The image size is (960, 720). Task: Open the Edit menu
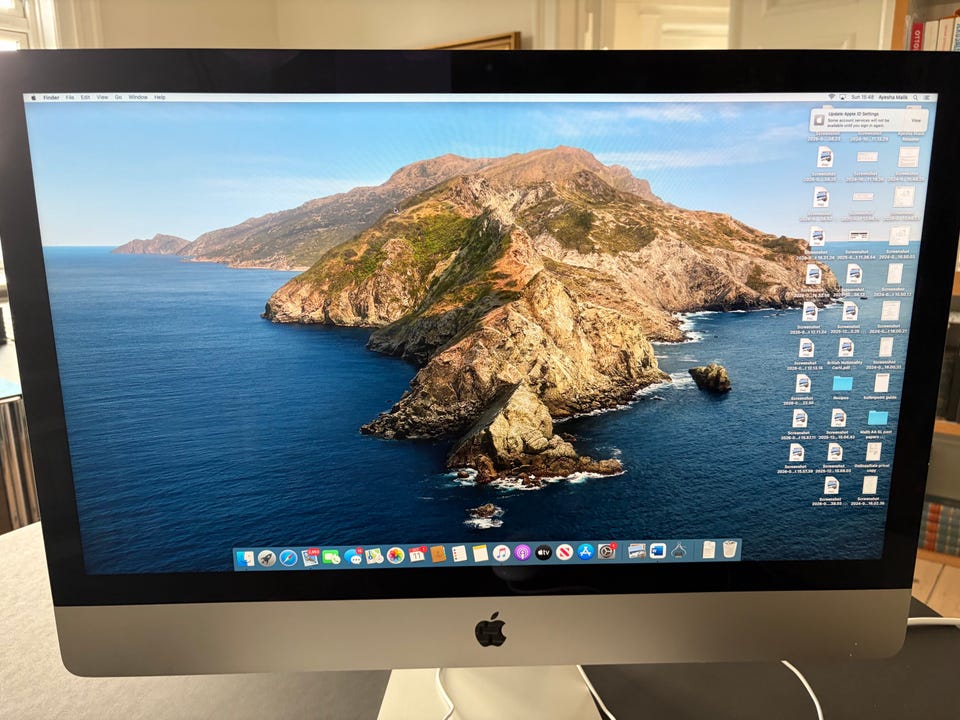(85, 97)
